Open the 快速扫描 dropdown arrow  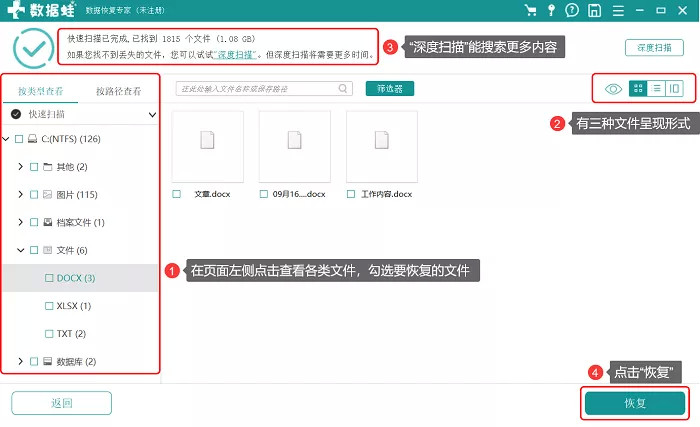(152, 115)
